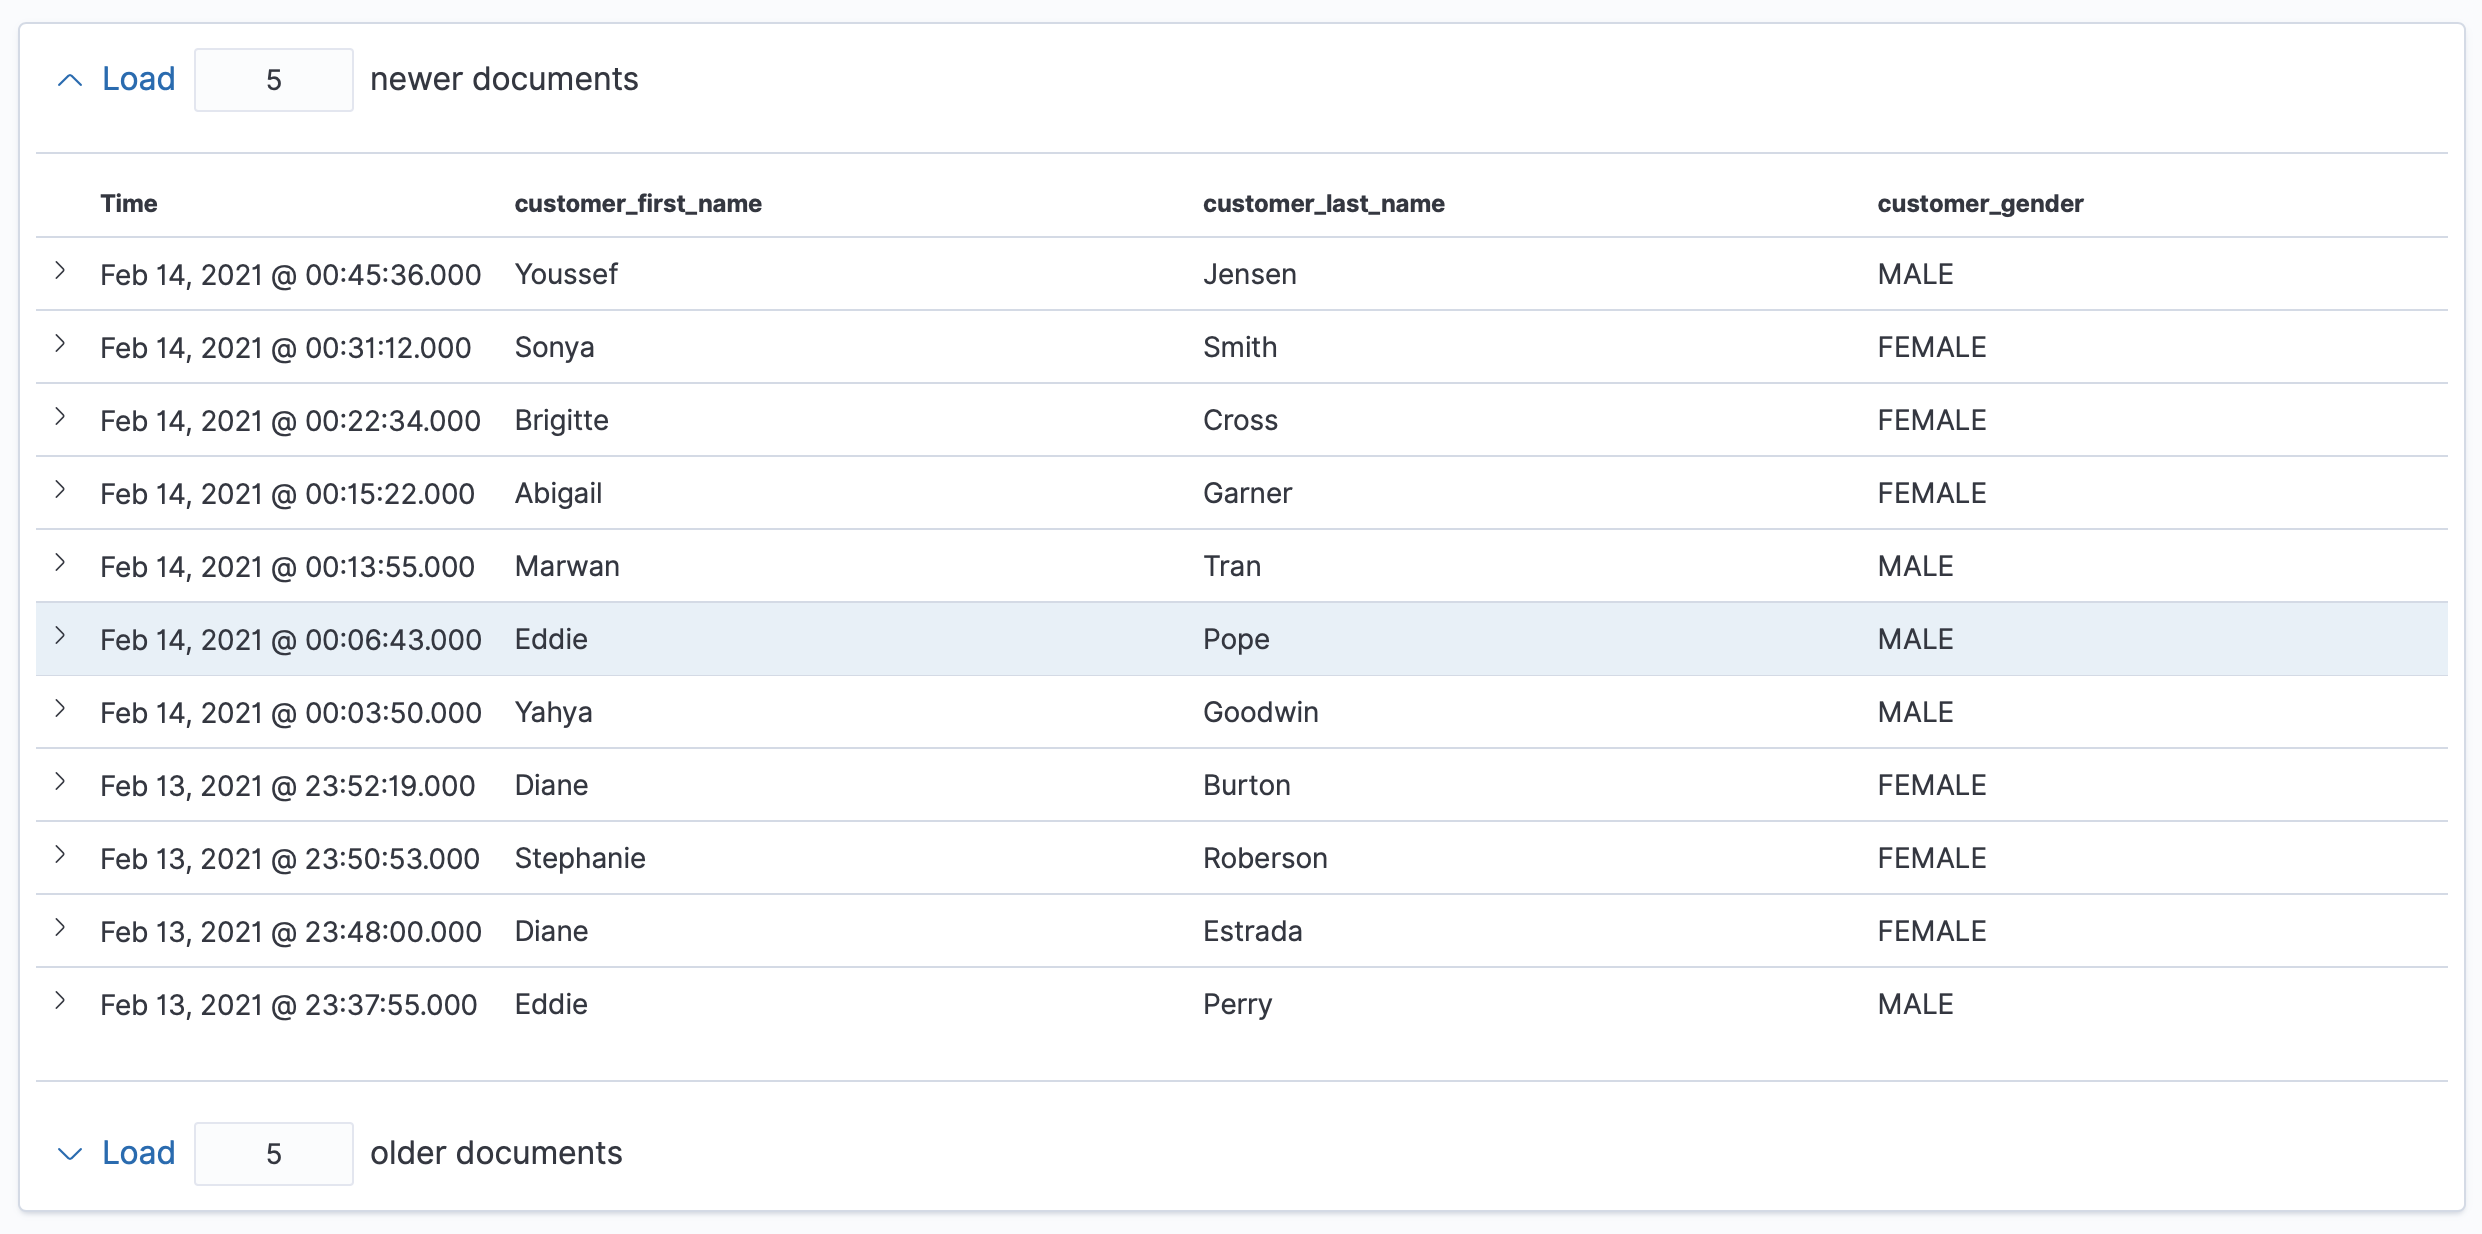Click the customer_first_name column header
Image resolution: width=2482 pixels, height=1234 pixels.
click(x=637, y=203)
